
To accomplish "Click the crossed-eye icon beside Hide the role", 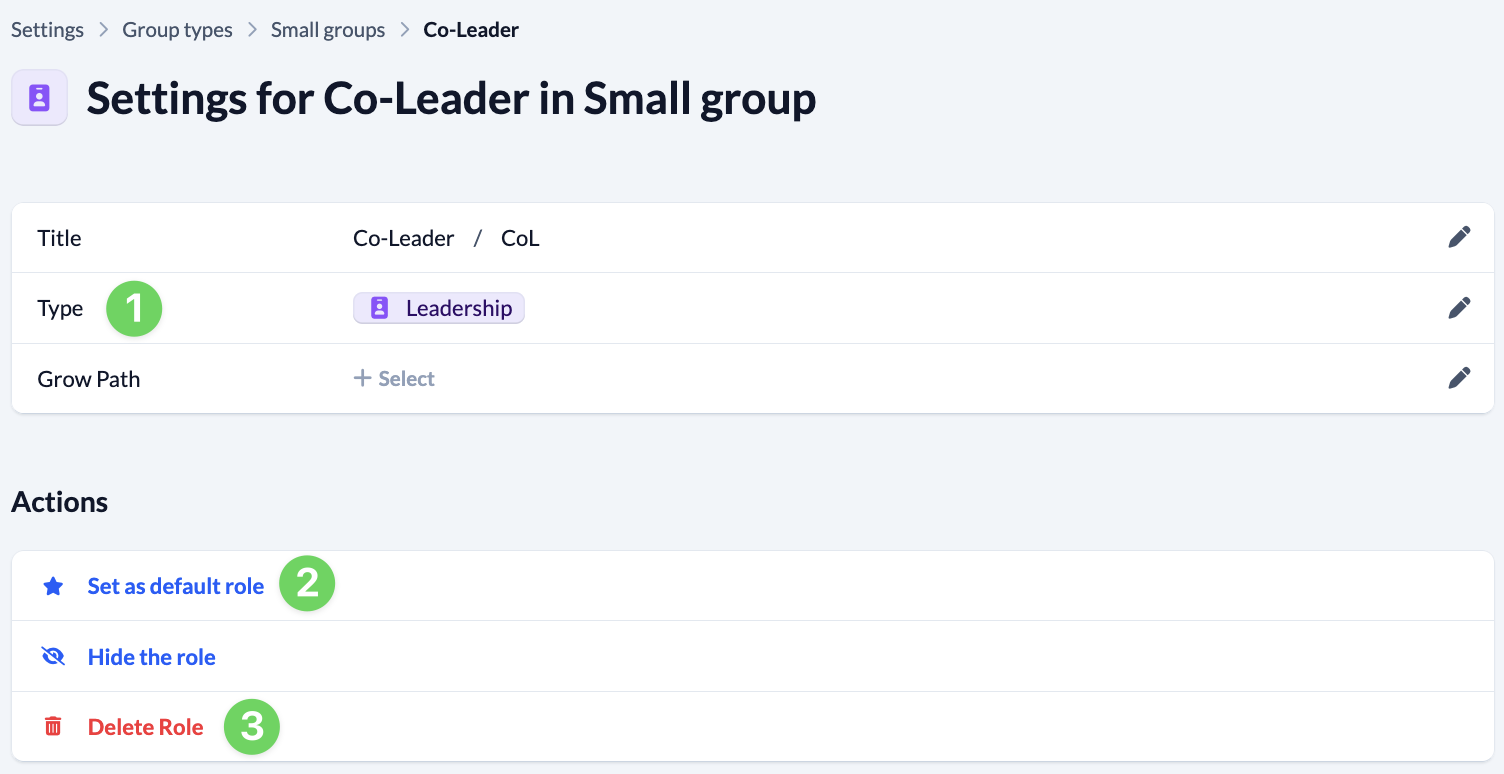I will click(53, 656).
